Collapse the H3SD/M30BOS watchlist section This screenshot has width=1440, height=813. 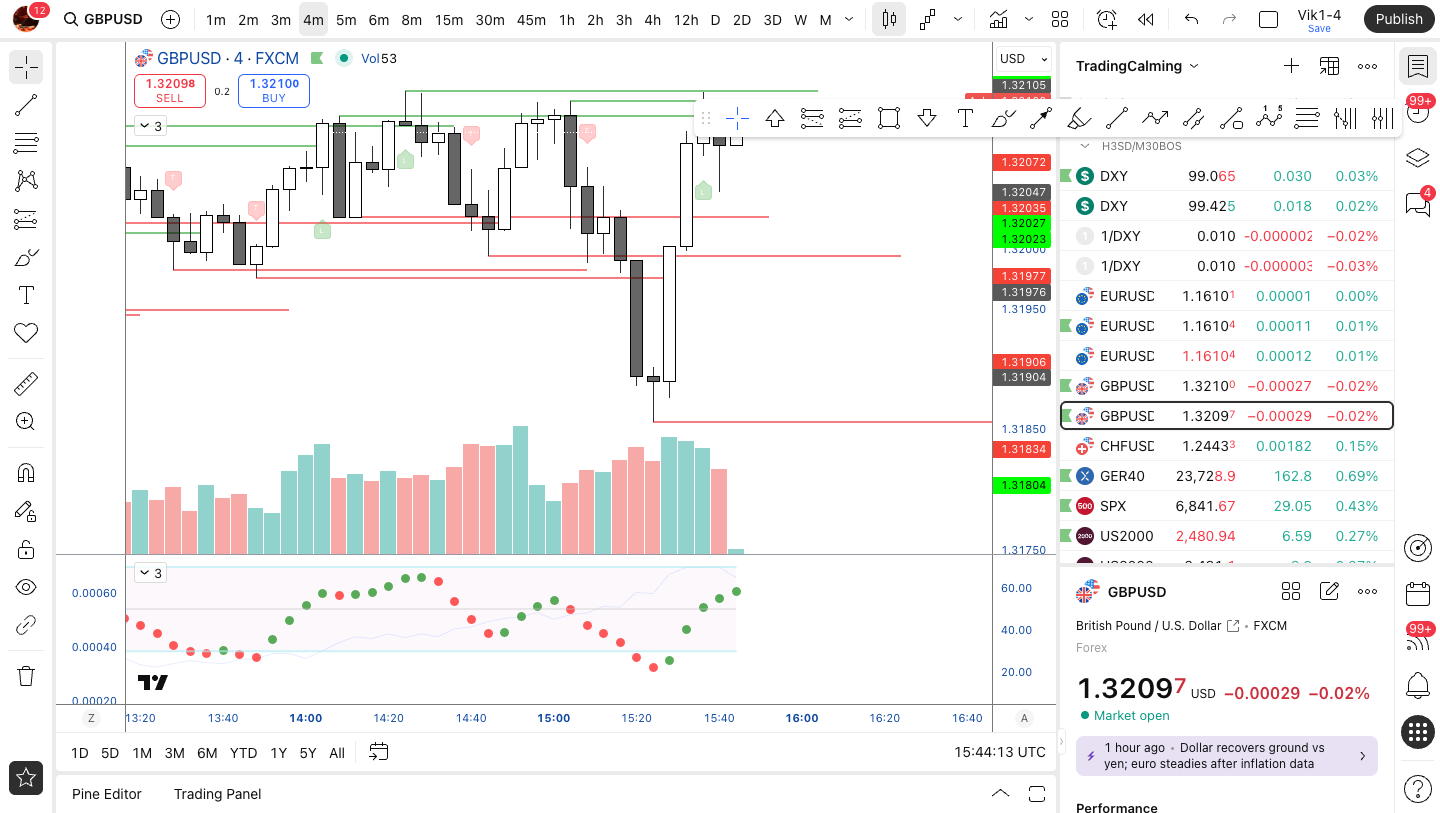pyautogui.click(x=1085, y=146)
